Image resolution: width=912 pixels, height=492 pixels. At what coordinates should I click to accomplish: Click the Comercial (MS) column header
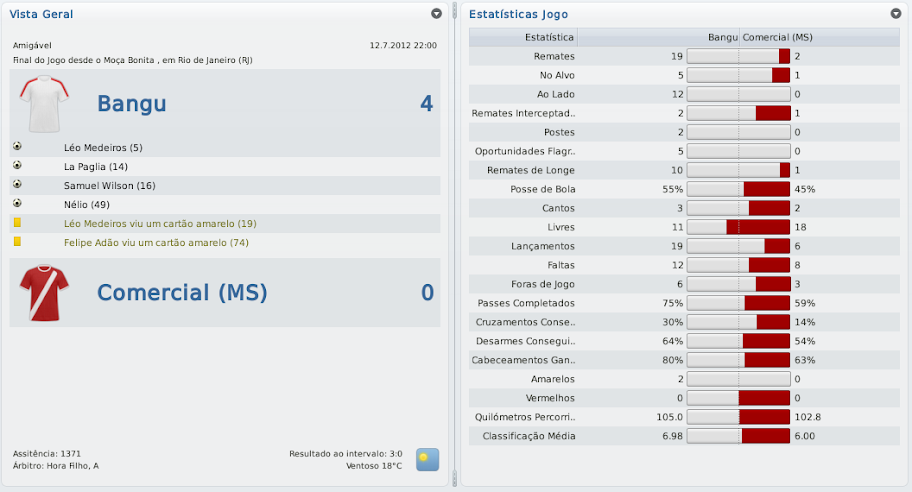(x=777, y=37)
